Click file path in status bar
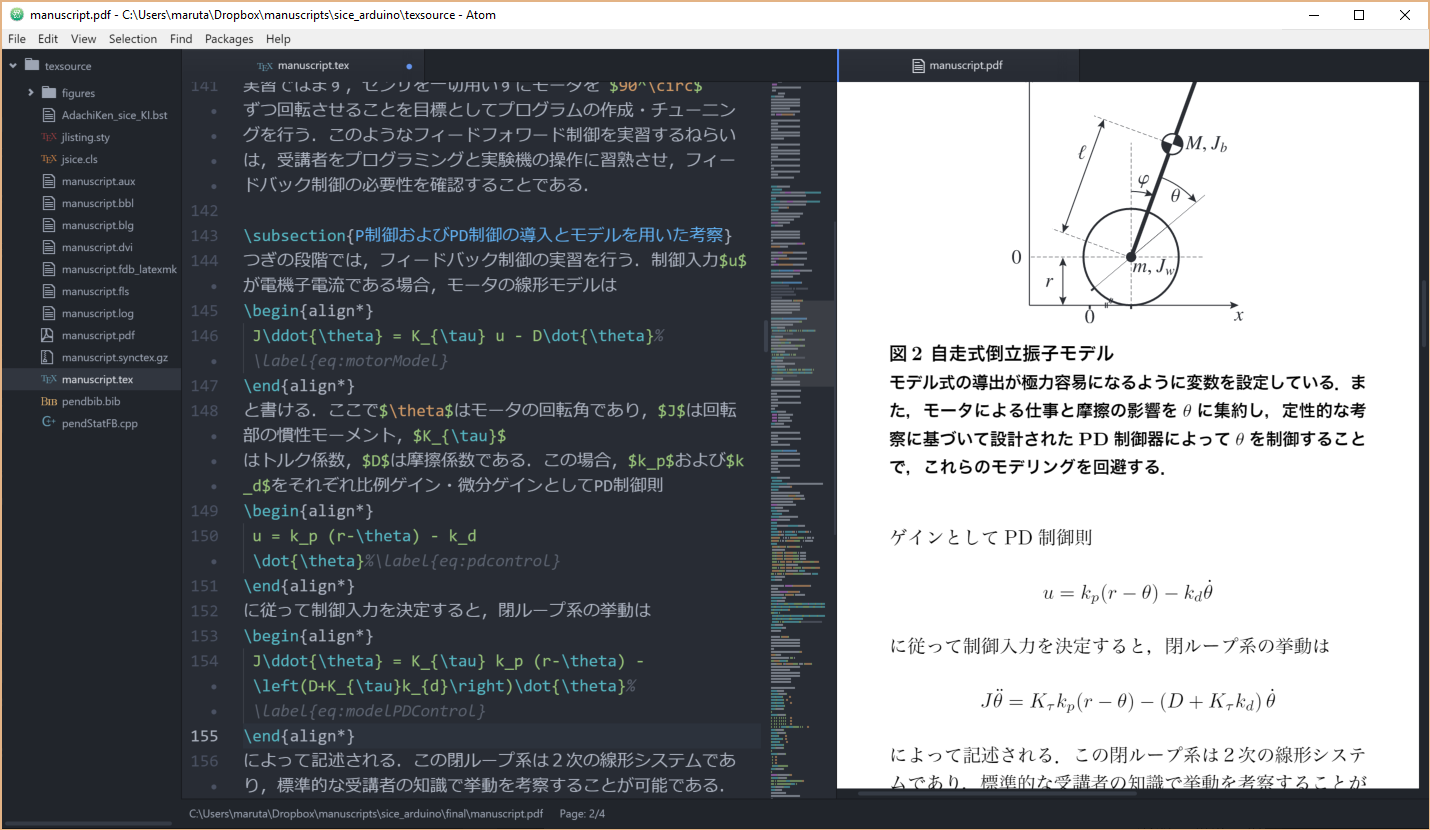 [366, 814]
